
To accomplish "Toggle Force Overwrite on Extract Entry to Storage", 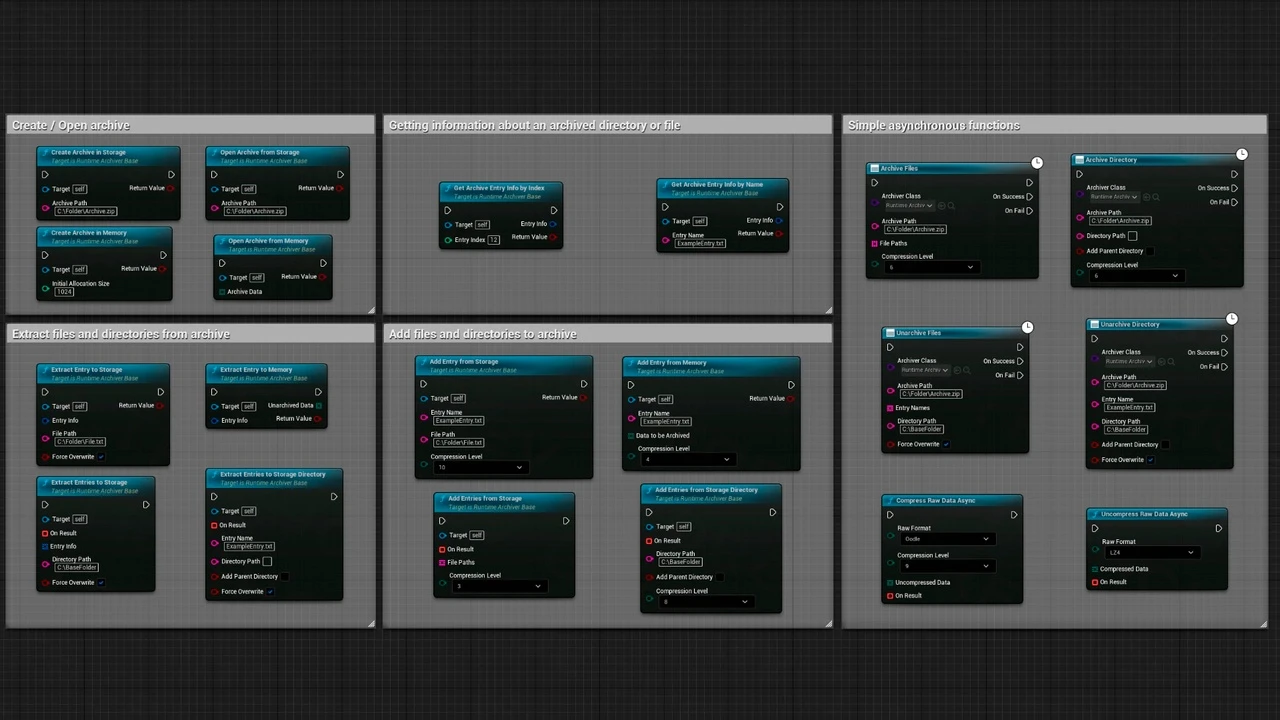I will click(x=101, y=457).
